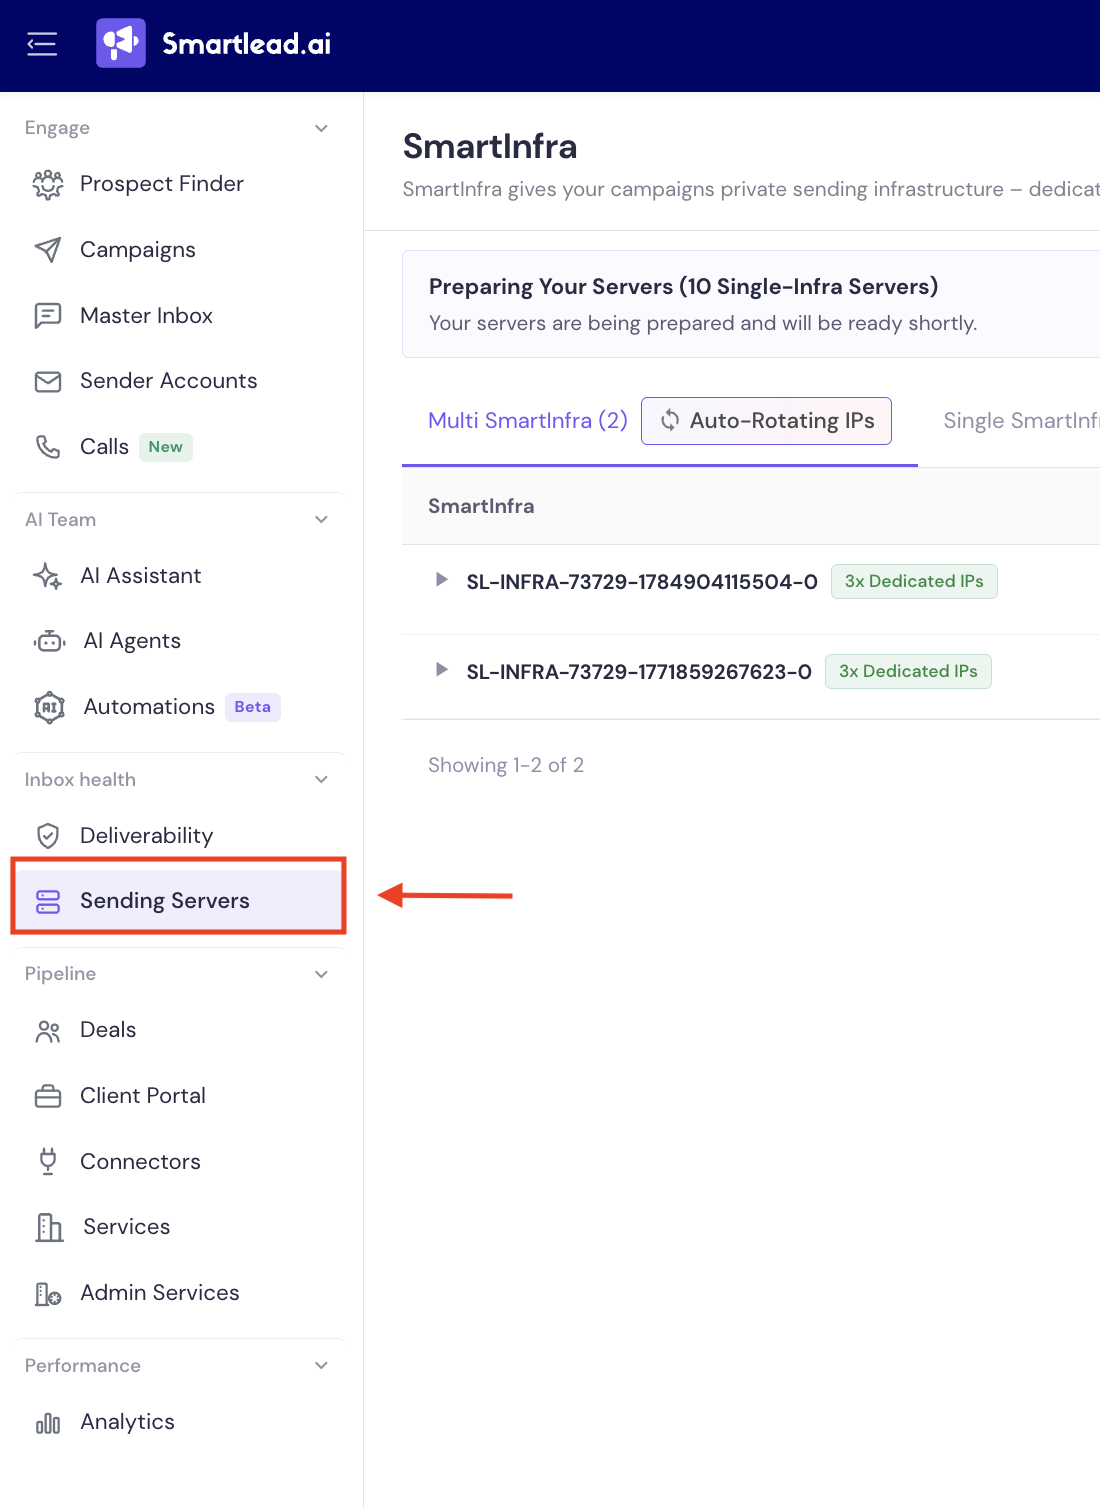Collapse the Pipeline section chevron
Viewport: 1100px width, 1508px height.
pyautogui.click(x=321, y=974)
